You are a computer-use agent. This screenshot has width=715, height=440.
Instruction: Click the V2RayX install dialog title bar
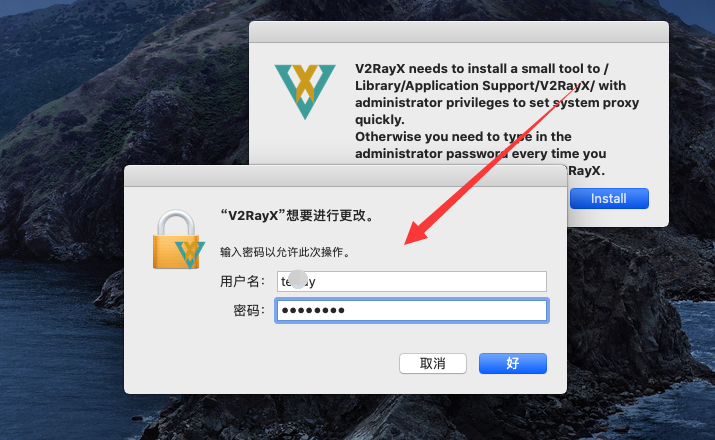point(459,32)
